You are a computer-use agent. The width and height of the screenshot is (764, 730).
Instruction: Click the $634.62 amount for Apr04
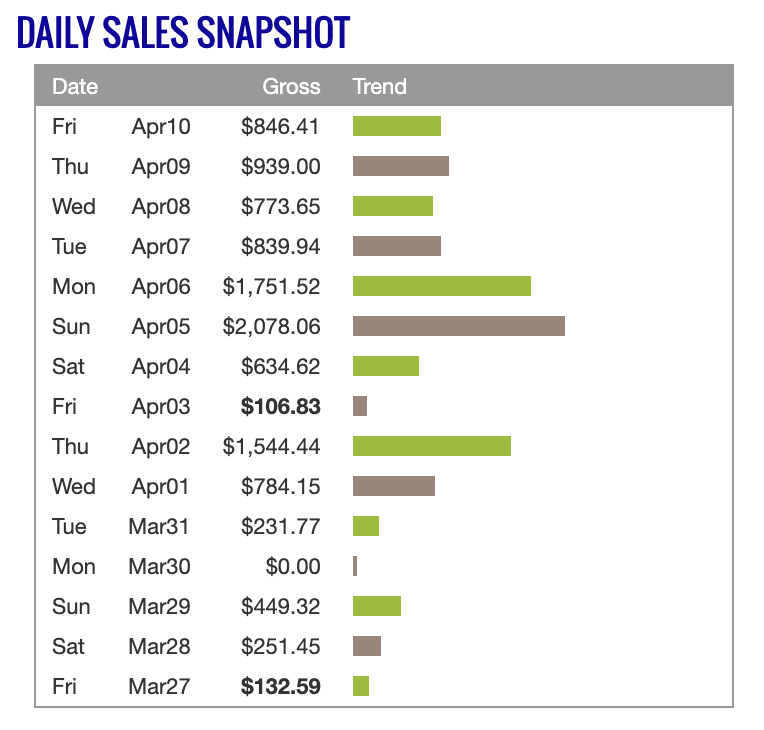[280, 366]
